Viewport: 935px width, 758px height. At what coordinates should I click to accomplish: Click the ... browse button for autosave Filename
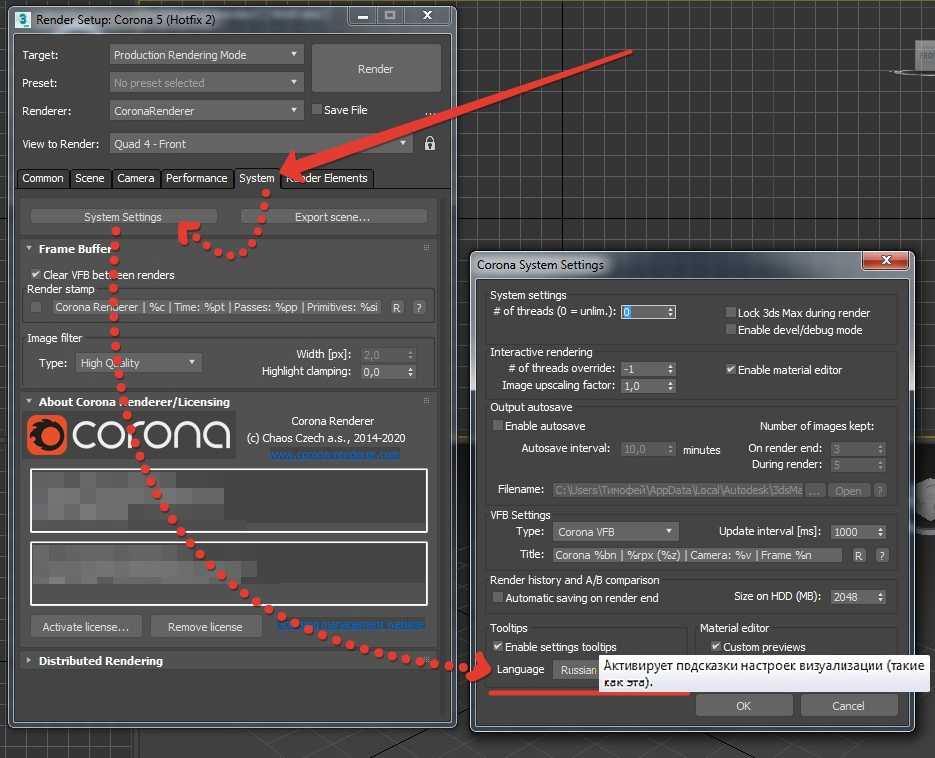816,490
